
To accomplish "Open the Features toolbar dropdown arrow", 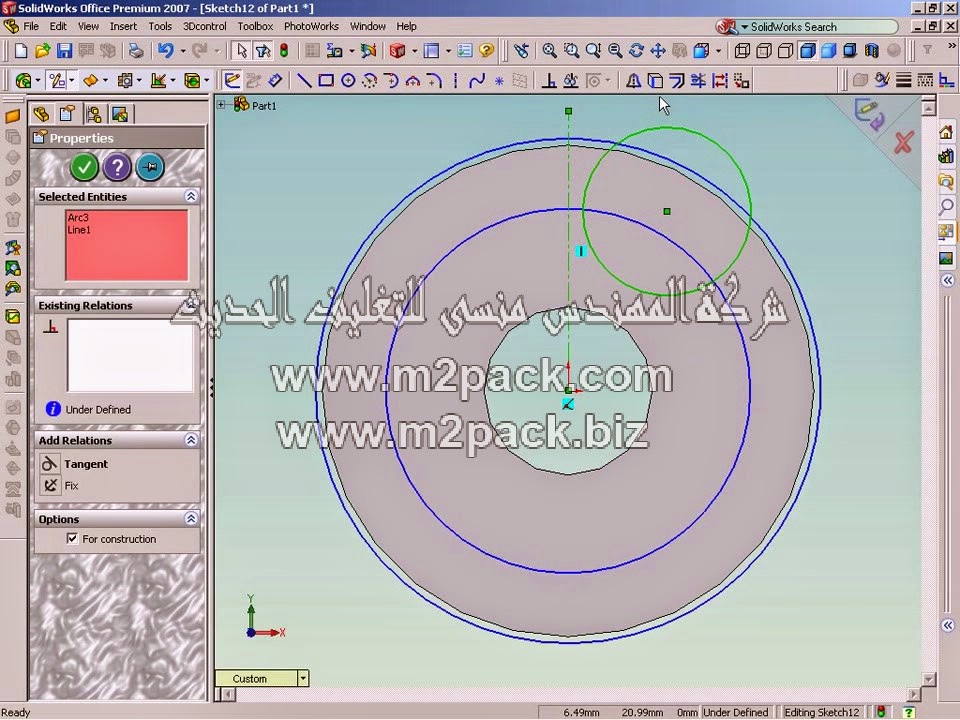I will pyautogui.click(x=38, y=80).
